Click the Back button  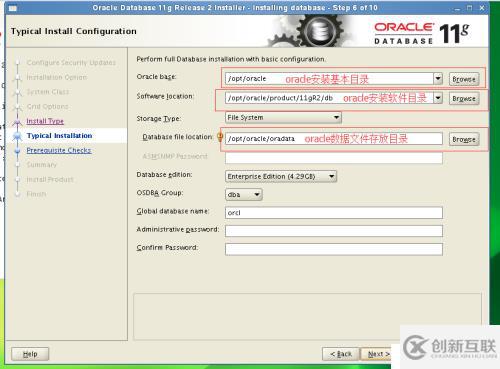[x=341, y=354]
